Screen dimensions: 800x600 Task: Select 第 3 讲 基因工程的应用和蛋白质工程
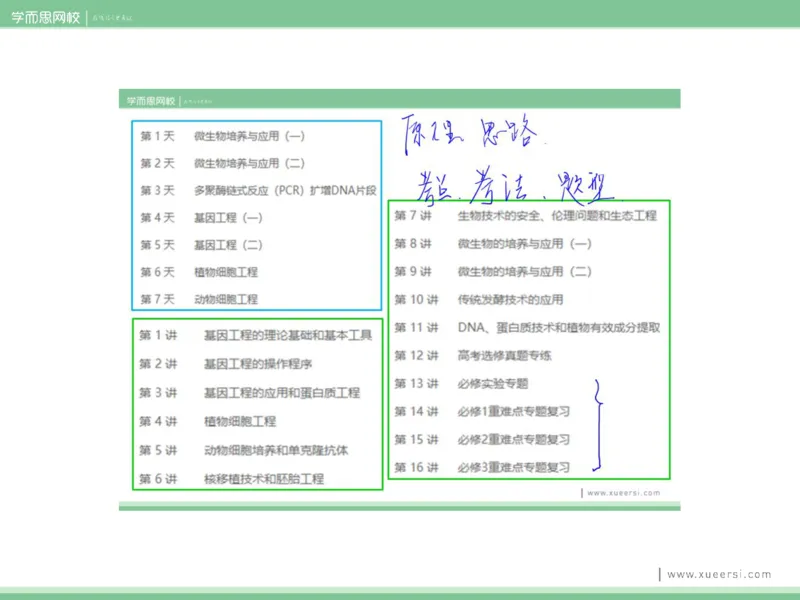(x=249, y=392)
